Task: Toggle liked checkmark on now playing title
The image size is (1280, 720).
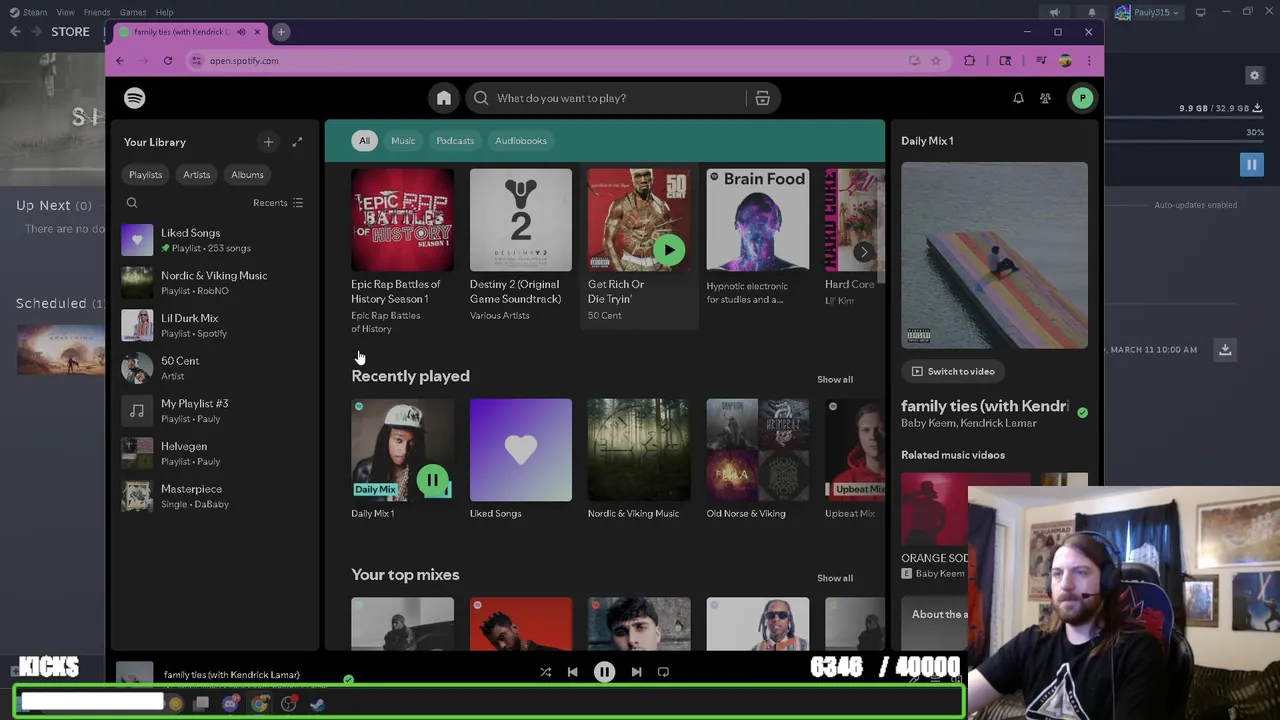Action: point(1083,412)
